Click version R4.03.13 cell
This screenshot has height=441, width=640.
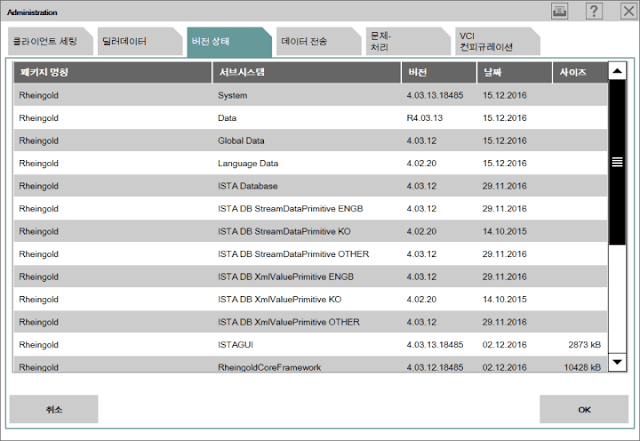[x=424, y=118]
